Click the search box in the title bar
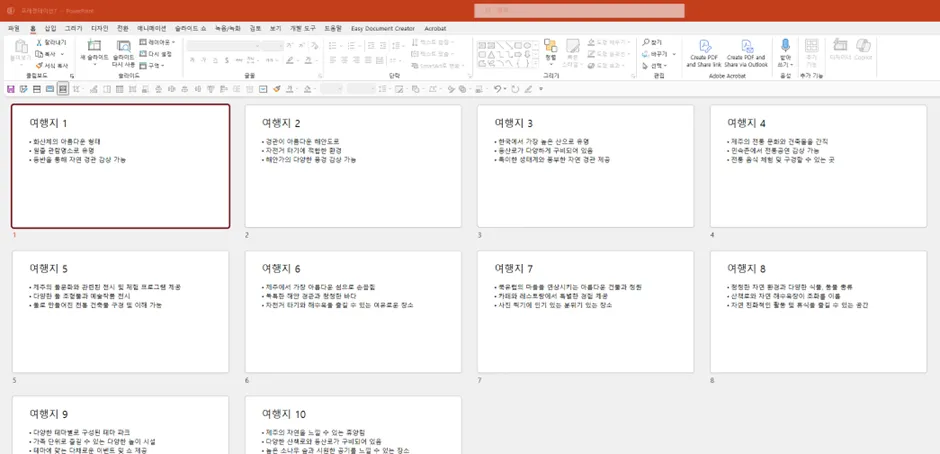 tap(579, 11)
